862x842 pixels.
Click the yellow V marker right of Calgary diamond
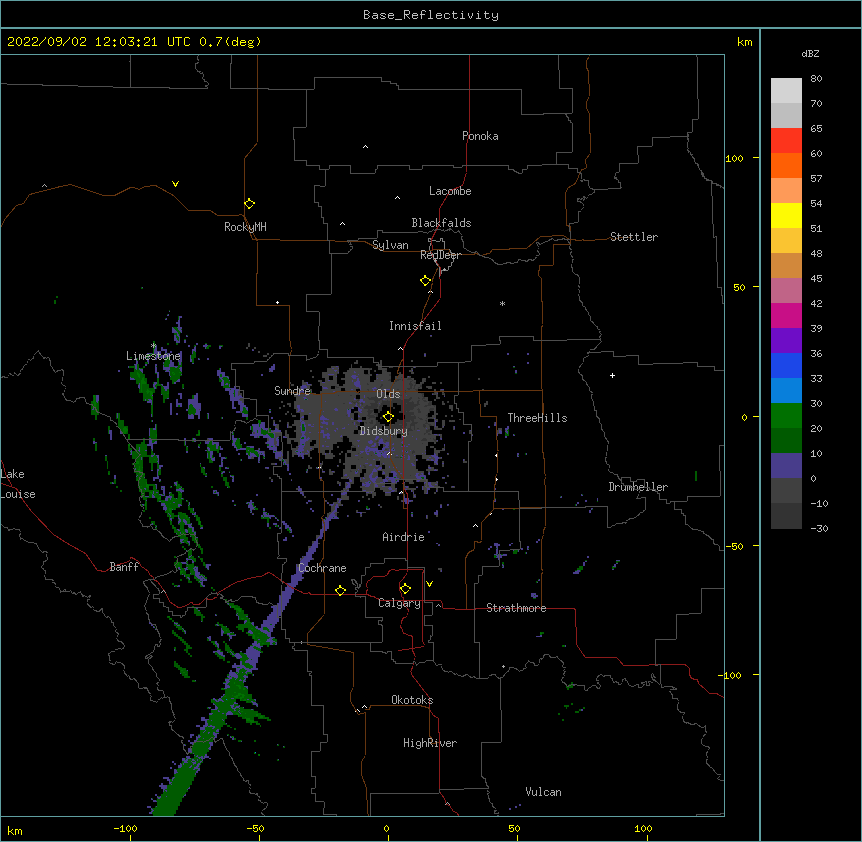[x=429, y=584]
